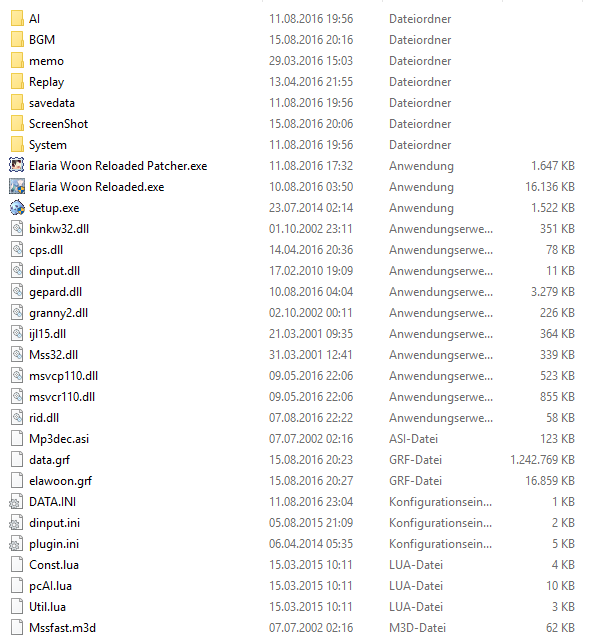Screen dimensions: 606x641
Task: Click the size value '1.242.769 KB'
Action: [x=542, y=460]
